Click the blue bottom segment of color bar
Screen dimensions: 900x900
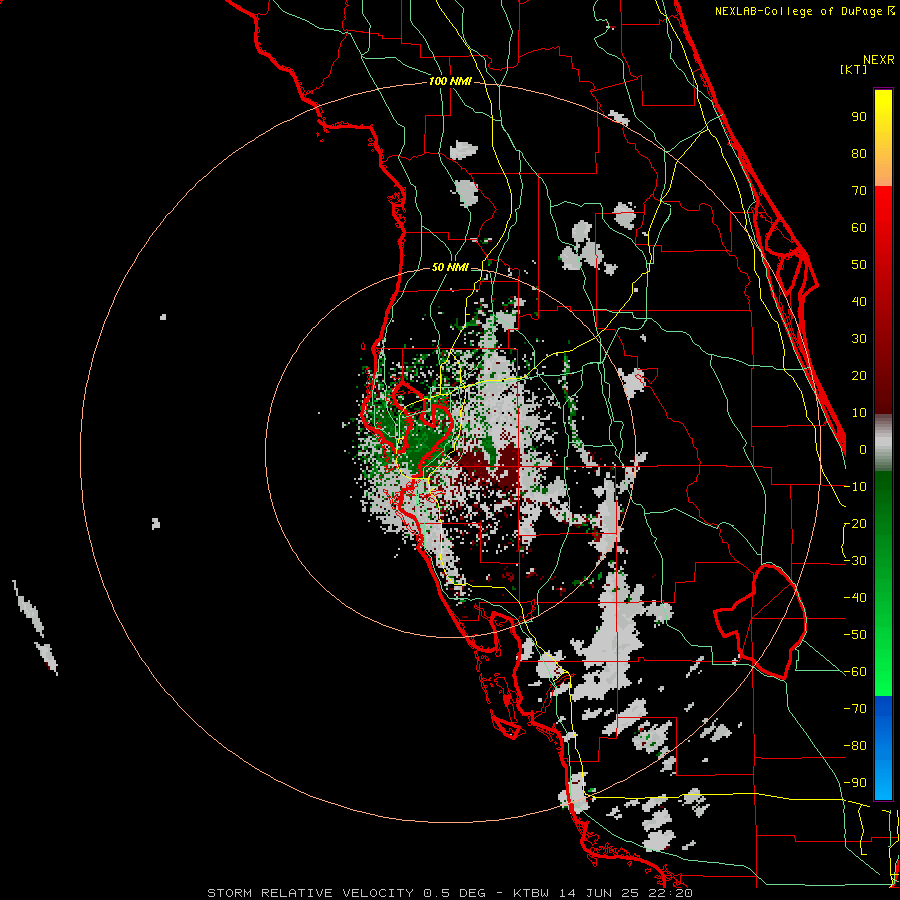(883, 748)
